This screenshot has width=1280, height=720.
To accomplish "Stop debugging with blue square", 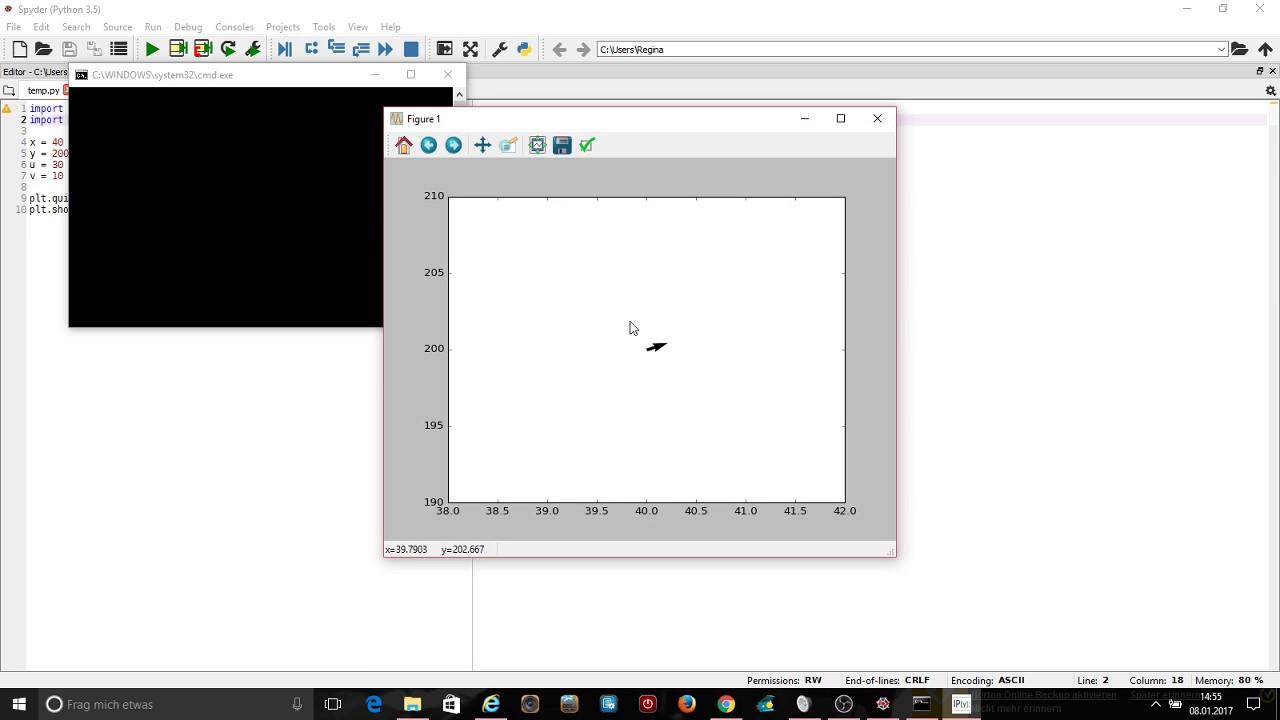I will (411, 49).
